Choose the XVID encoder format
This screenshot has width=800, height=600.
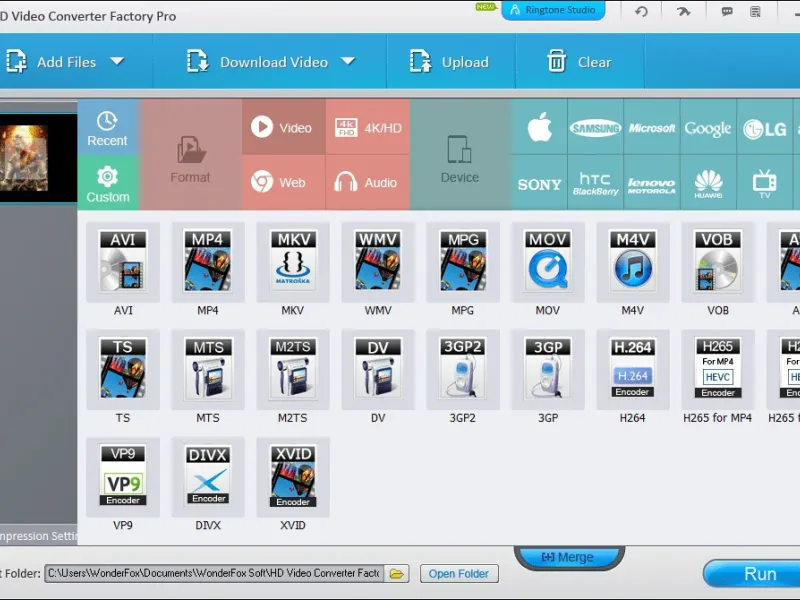pos(293,477)
